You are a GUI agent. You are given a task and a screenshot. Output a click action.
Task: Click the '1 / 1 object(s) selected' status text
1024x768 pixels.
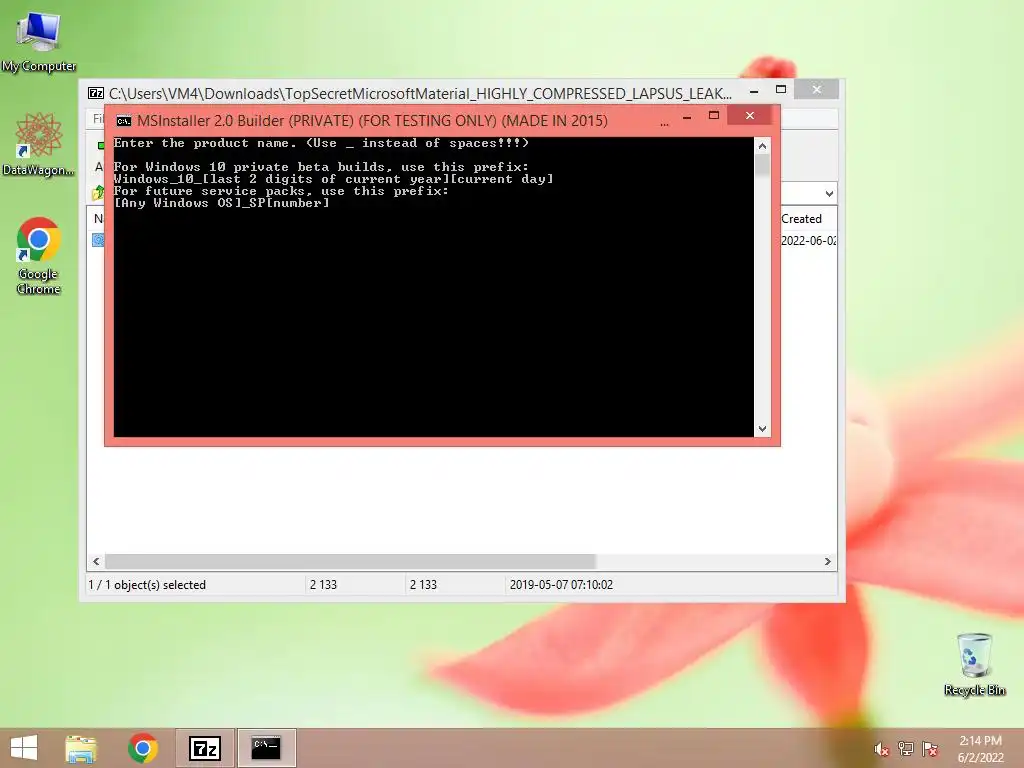pyautogui.click(x=147, y=584)
